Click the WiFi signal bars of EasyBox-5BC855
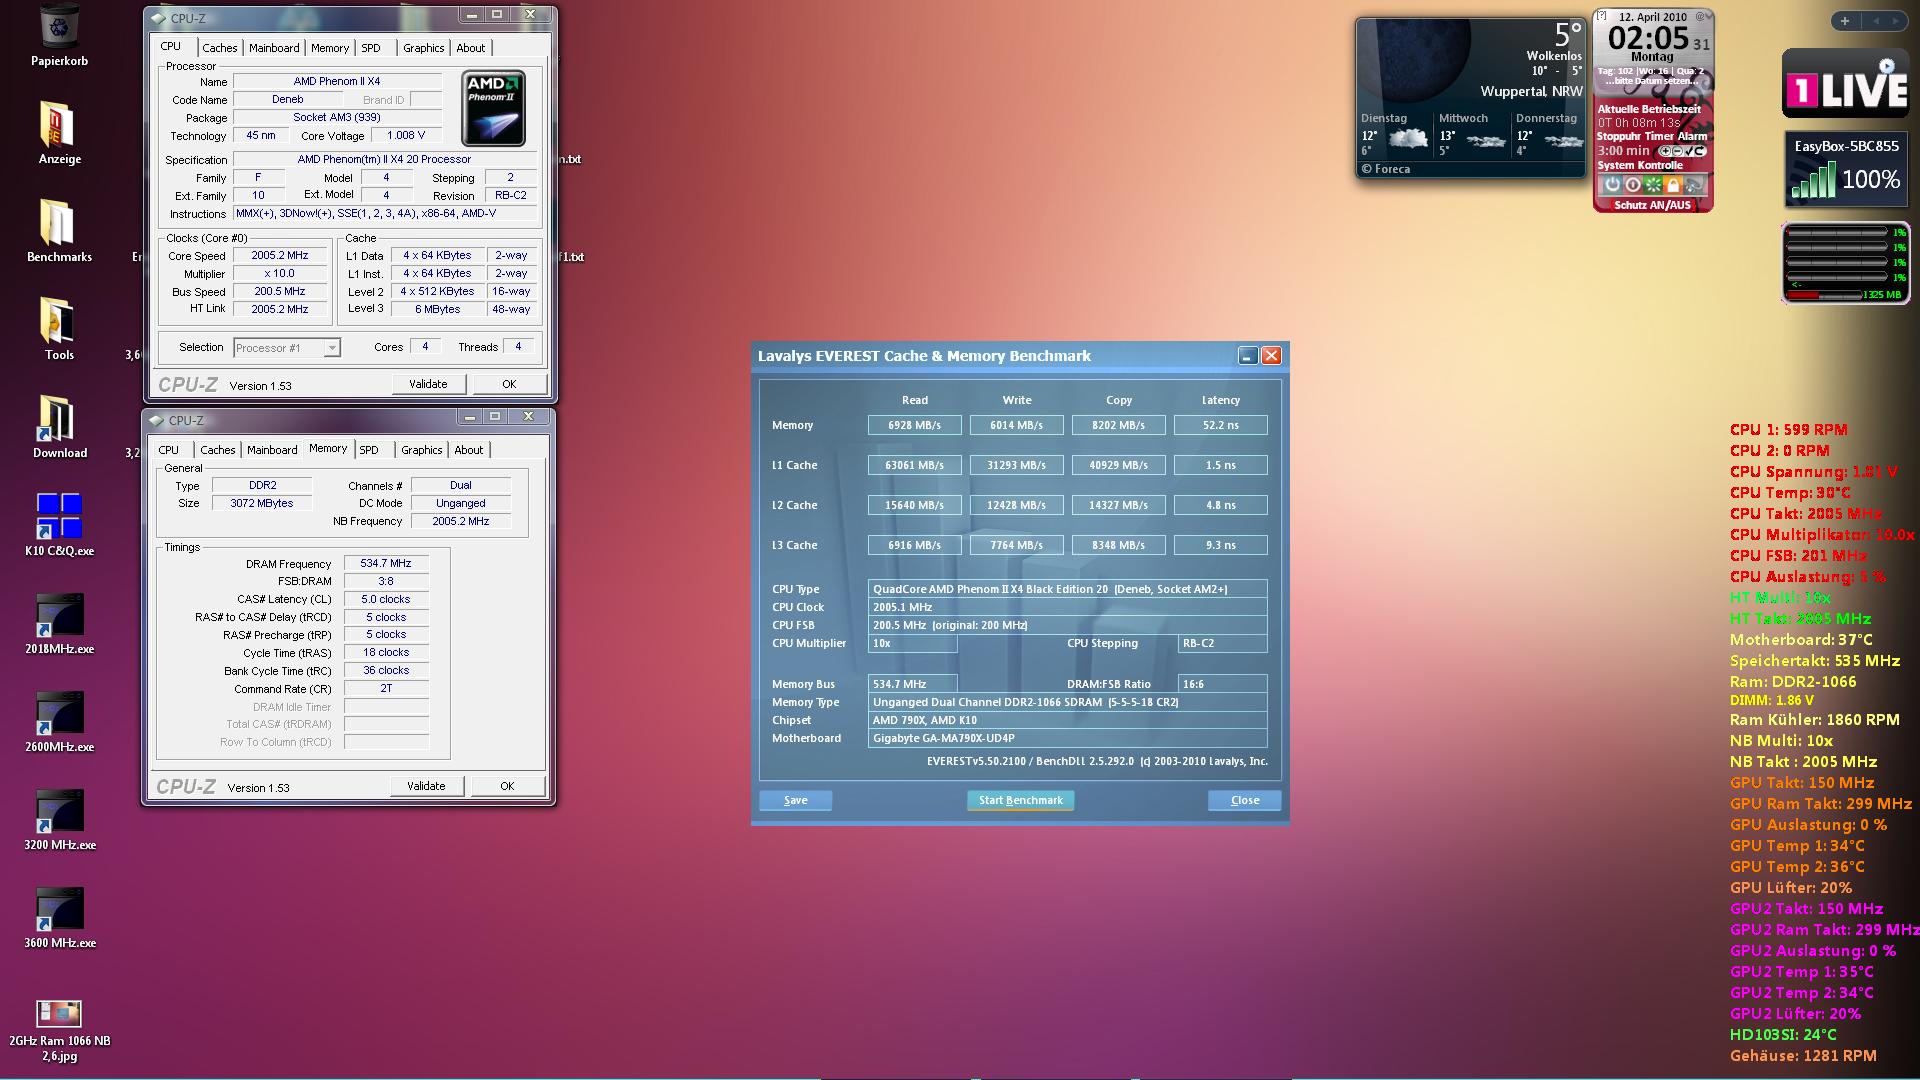The image size is (1920, 1080). tap(1814, 181)
